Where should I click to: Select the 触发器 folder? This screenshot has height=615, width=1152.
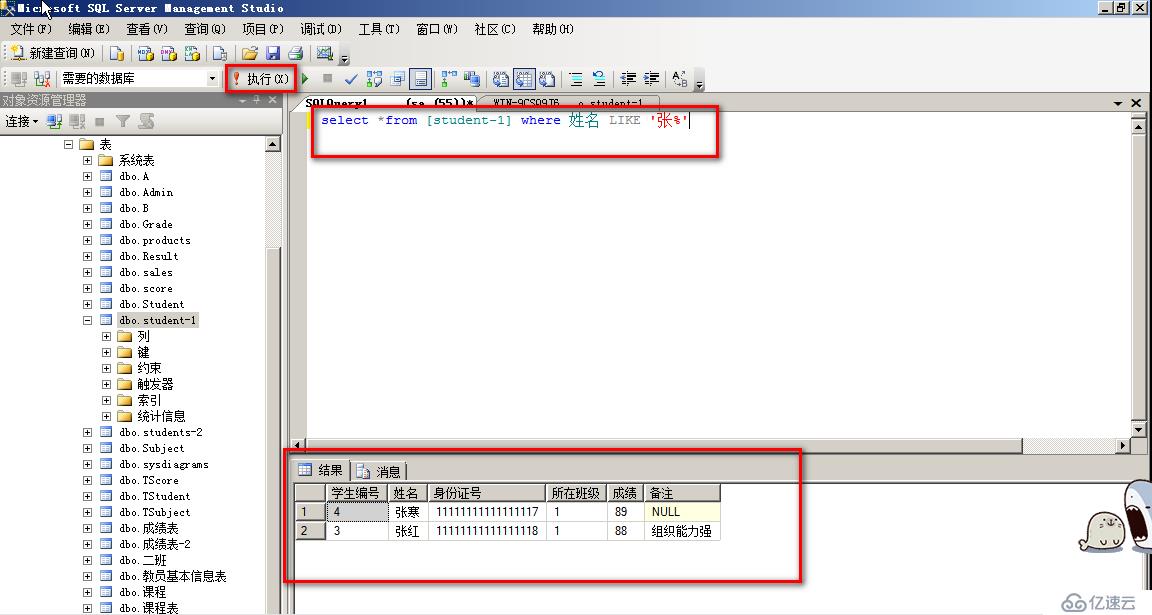coord(155,384)
